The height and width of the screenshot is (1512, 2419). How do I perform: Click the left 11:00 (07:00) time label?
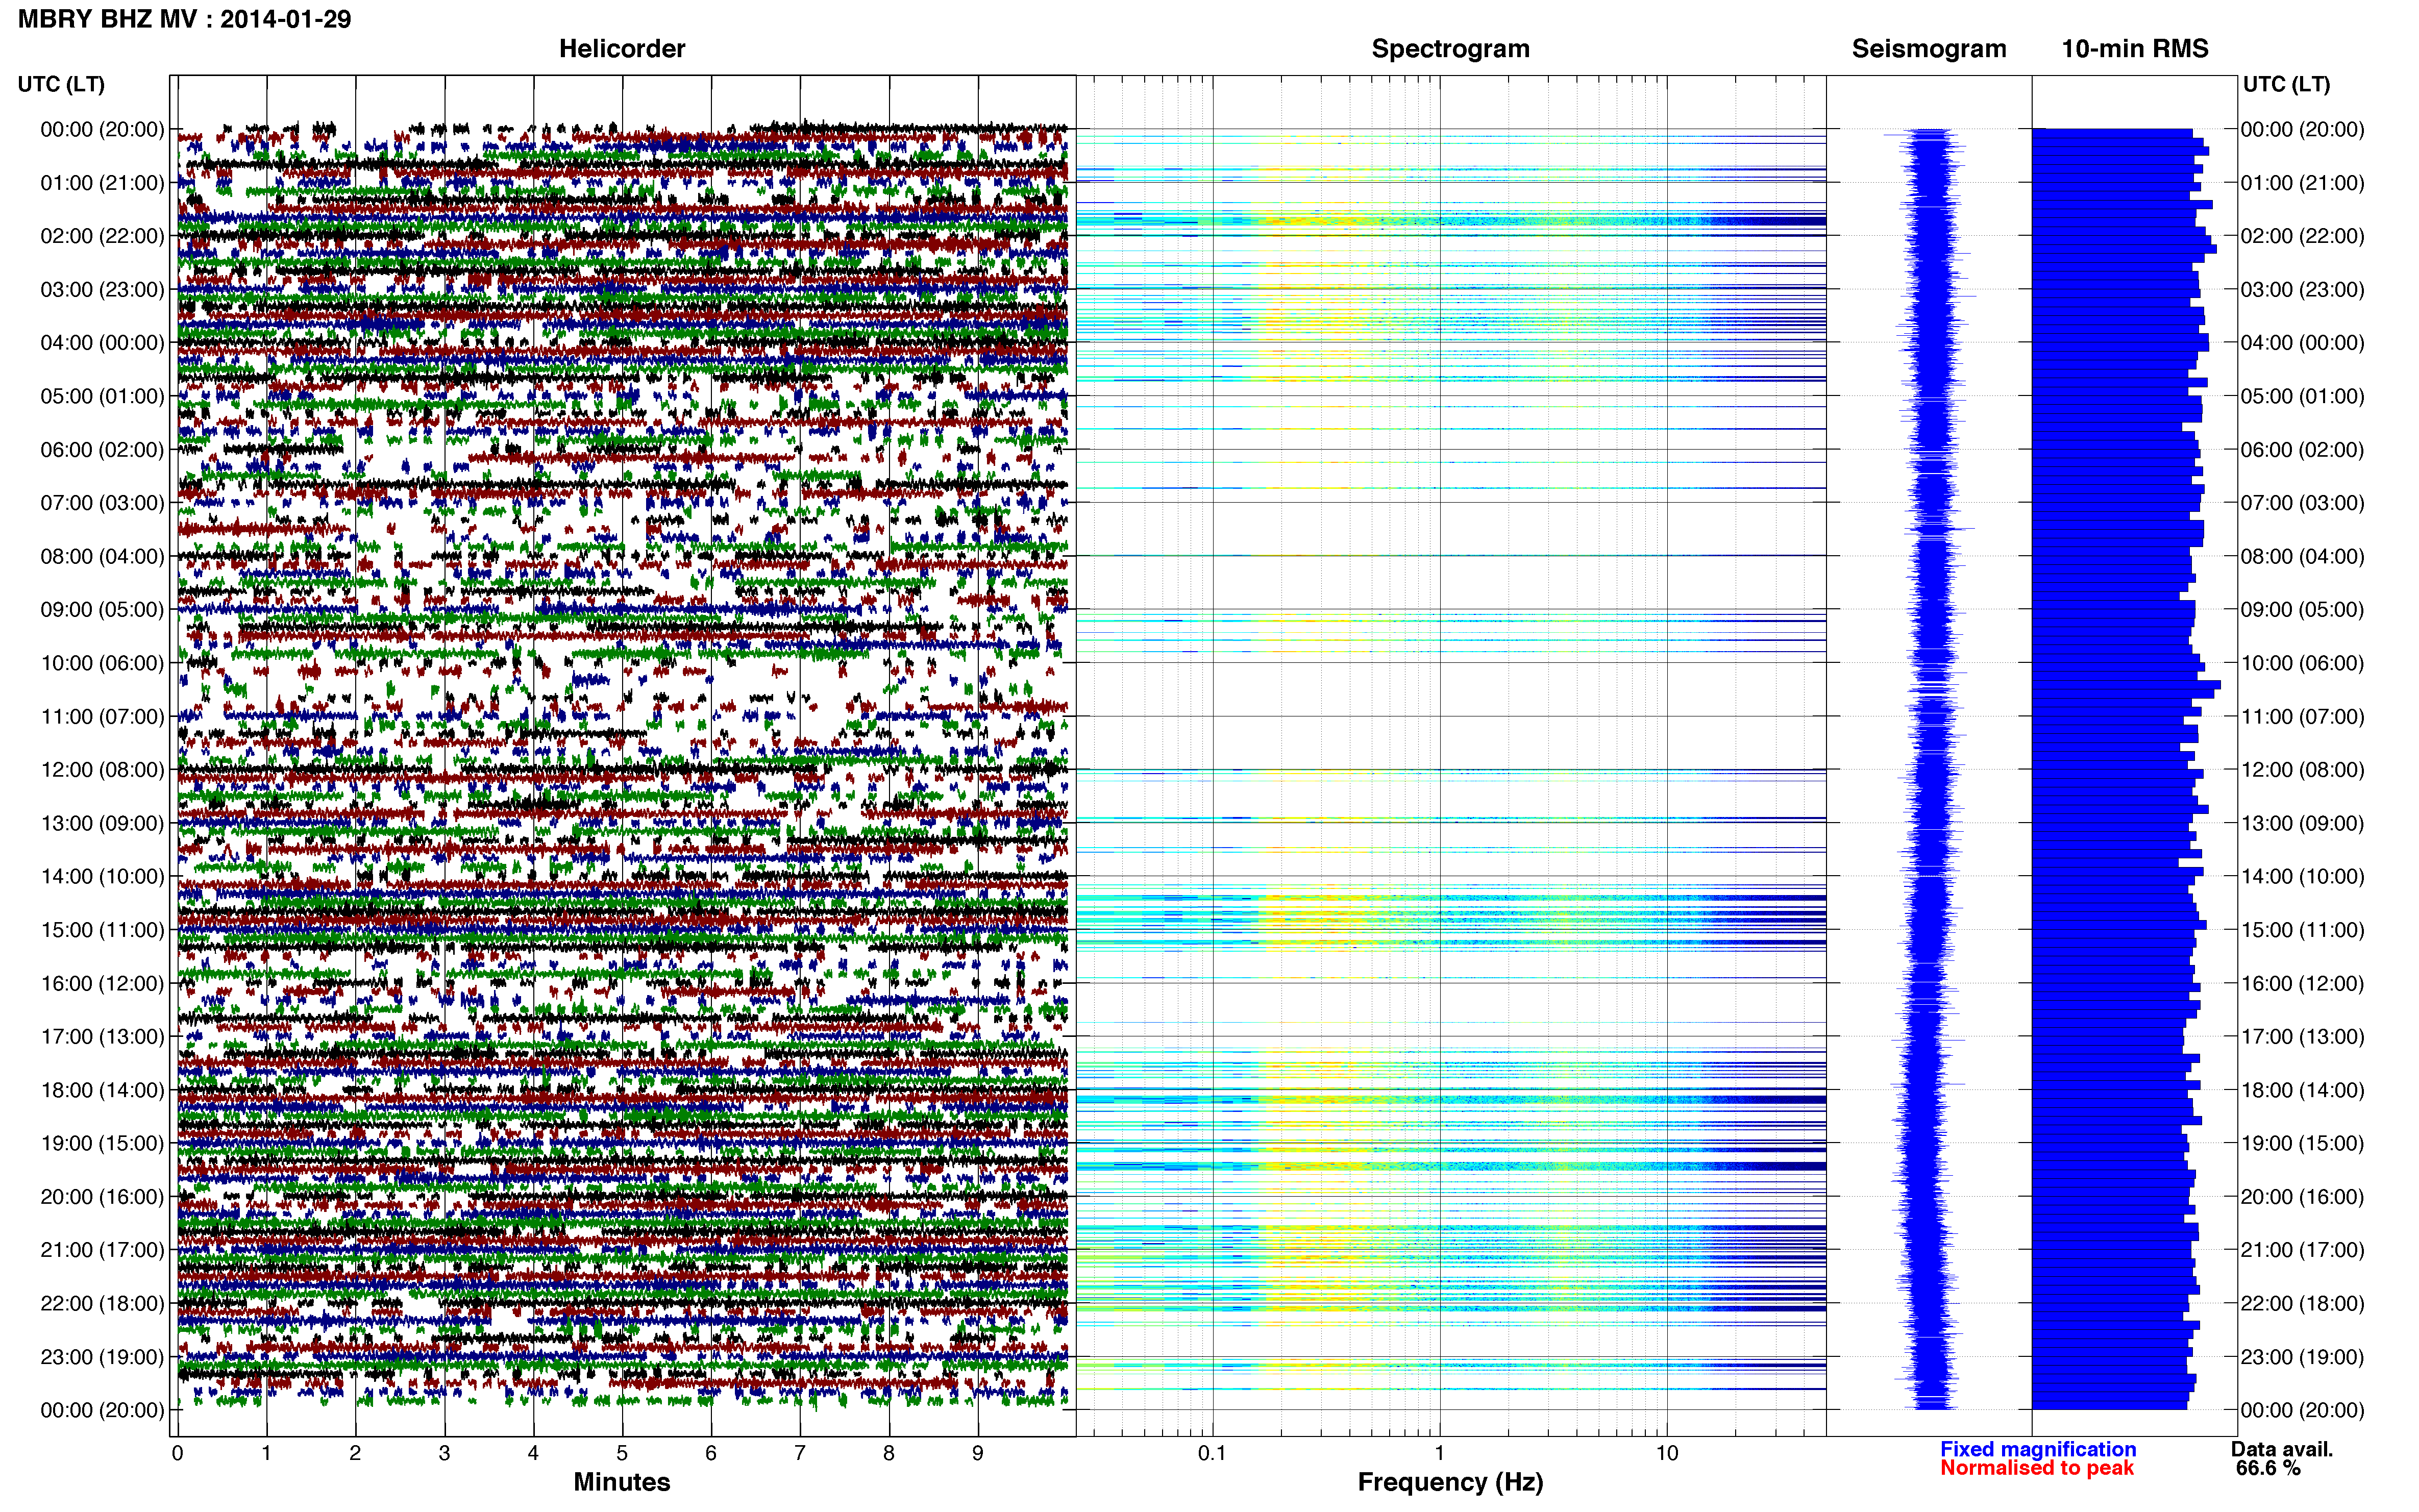coord(102,716)
